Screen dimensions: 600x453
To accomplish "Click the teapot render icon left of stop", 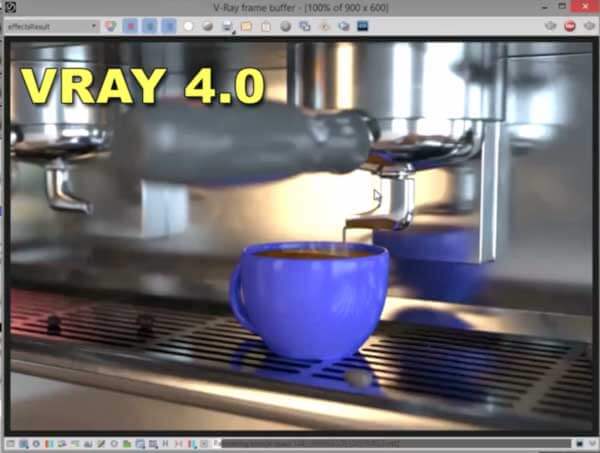I will point(551,26).
